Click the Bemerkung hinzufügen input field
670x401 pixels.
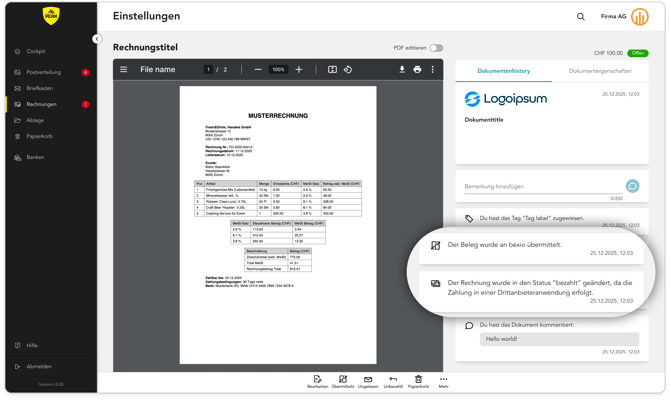coord(540,187)
